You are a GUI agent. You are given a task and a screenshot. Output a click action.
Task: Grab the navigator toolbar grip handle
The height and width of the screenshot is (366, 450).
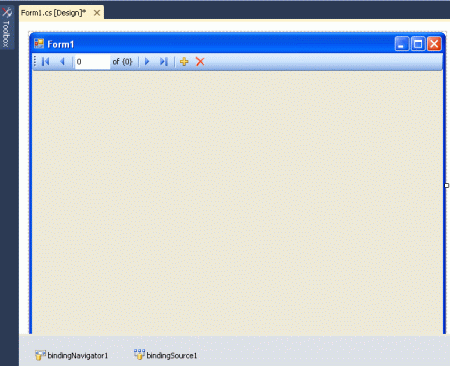(35, 61)
